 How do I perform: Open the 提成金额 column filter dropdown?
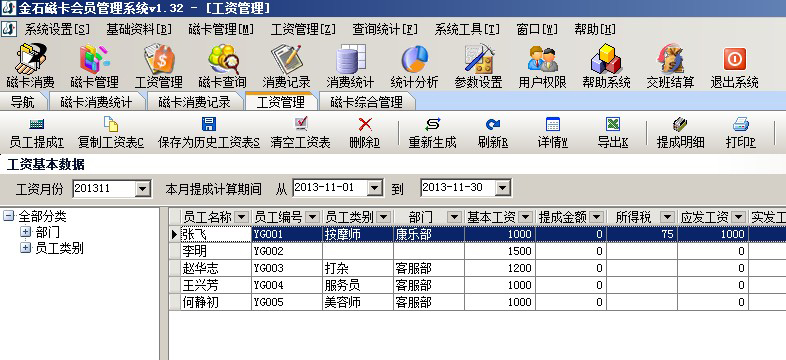[597, 217]
